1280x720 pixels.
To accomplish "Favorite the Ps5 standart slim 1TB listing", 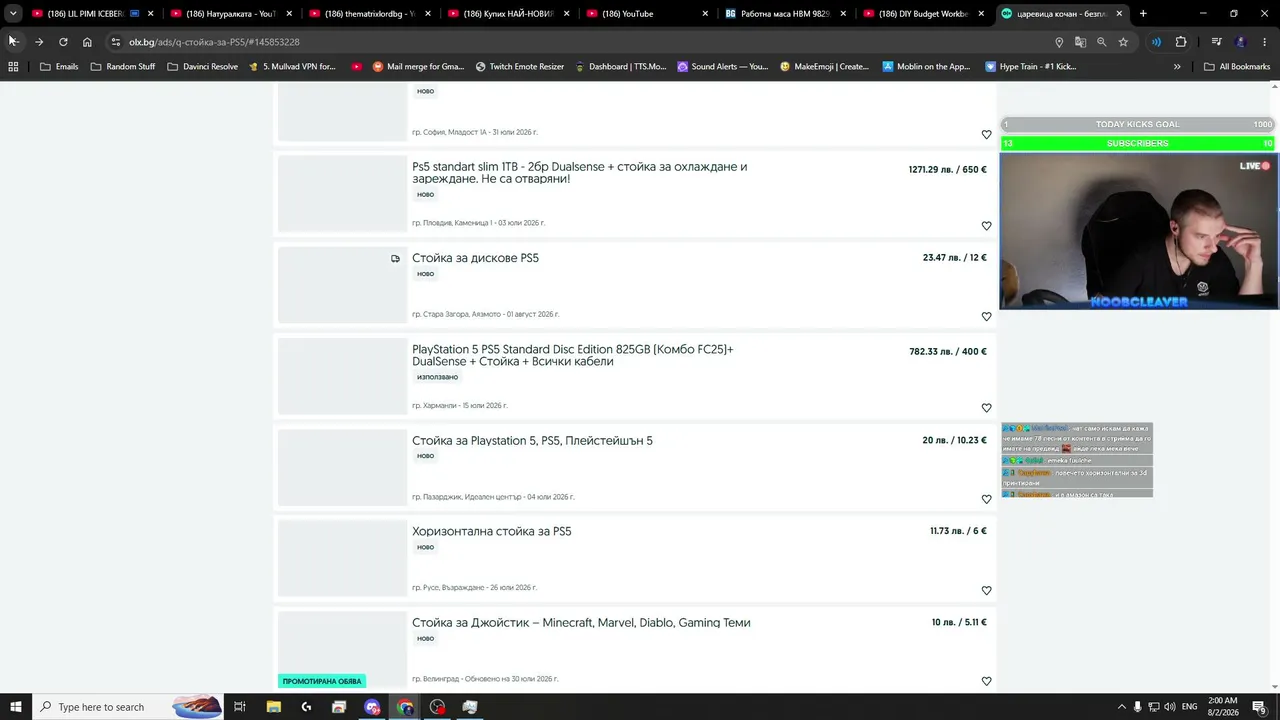I will (x=986, y=226).
